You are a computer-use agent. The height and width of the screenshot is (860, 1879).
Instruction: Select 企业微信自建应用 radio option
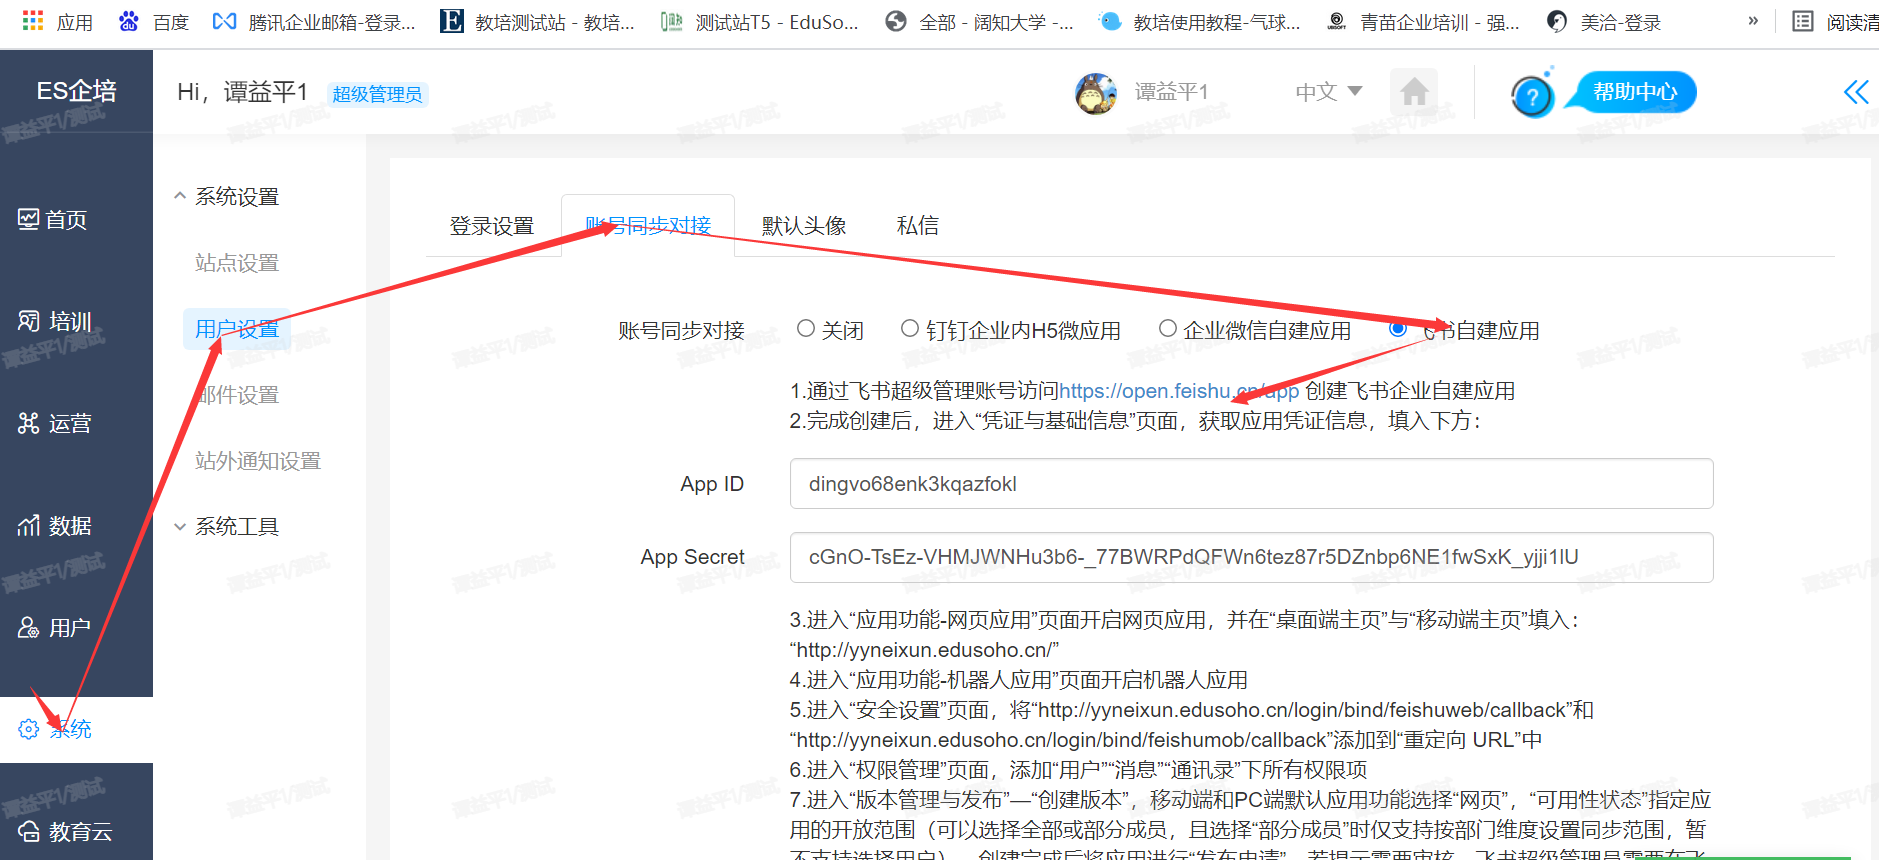[x=1167, y=329]
